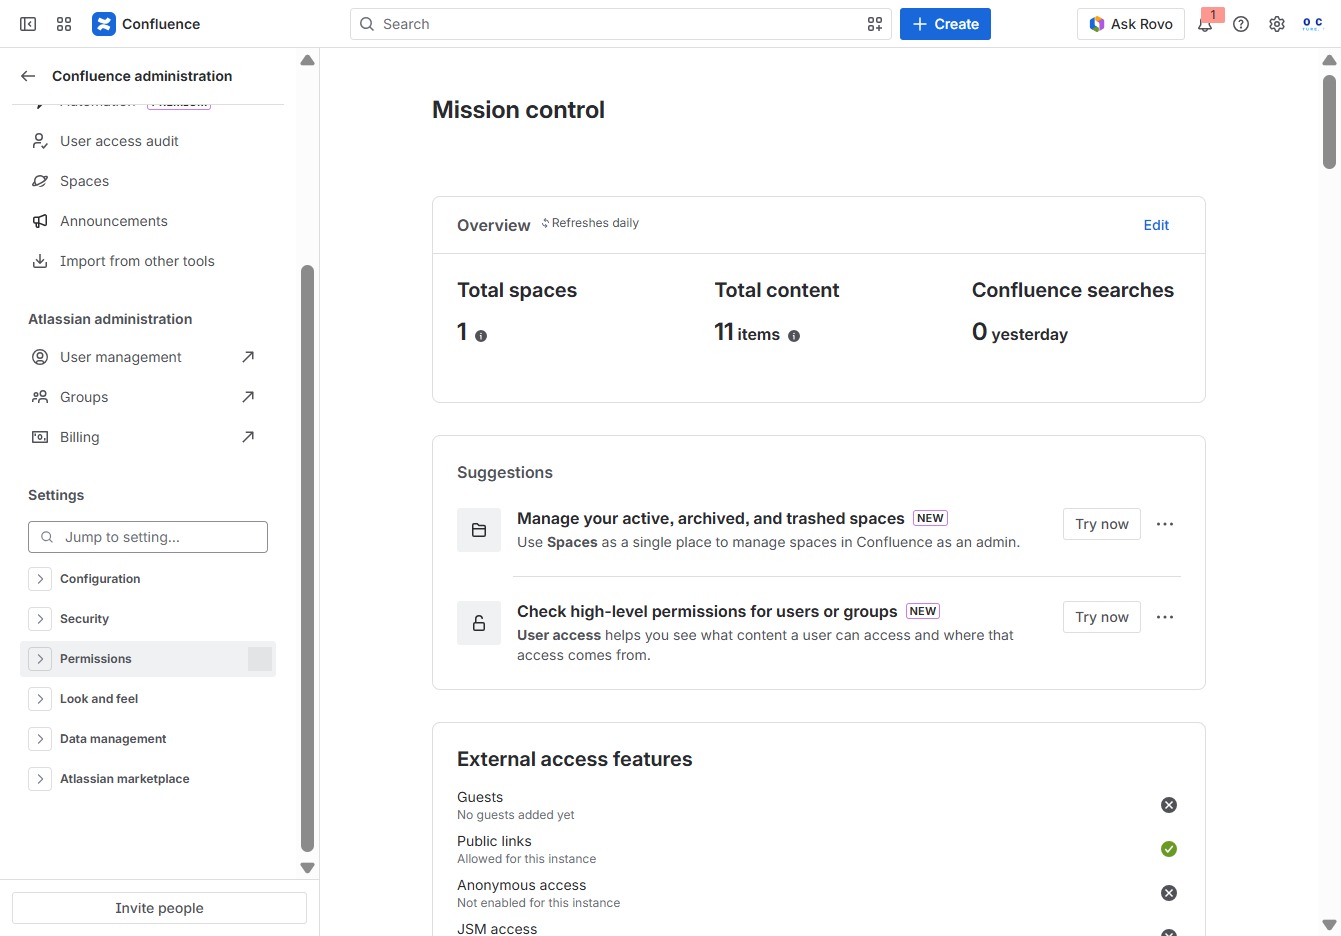Click the main page vertical scrollbar thumb
1341x936 pixels.
(x=1329, y=121)
